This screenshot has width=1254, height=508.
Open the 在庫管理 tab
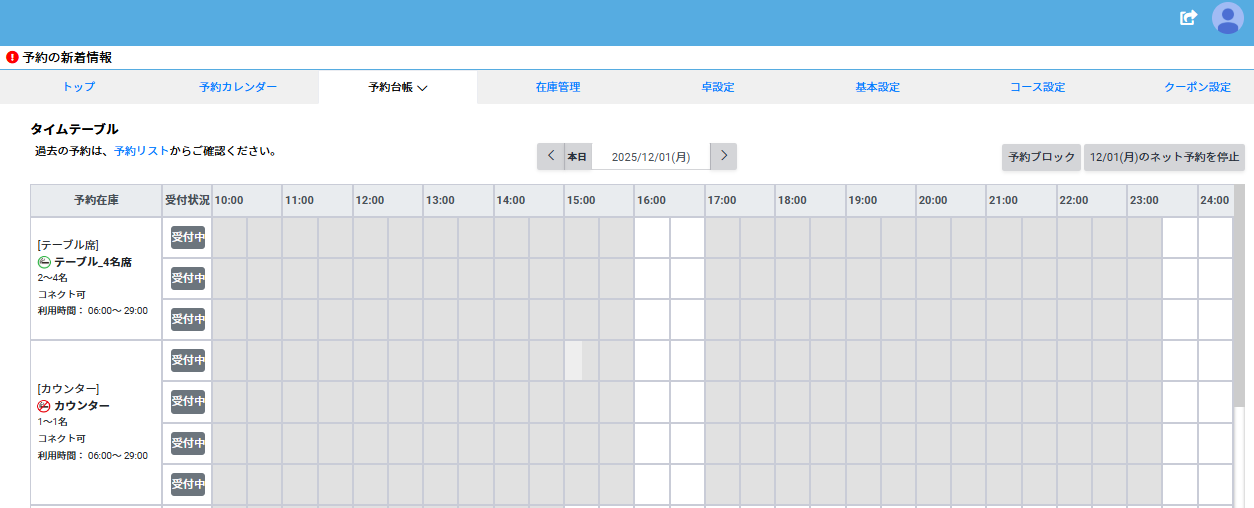(557, 87)
